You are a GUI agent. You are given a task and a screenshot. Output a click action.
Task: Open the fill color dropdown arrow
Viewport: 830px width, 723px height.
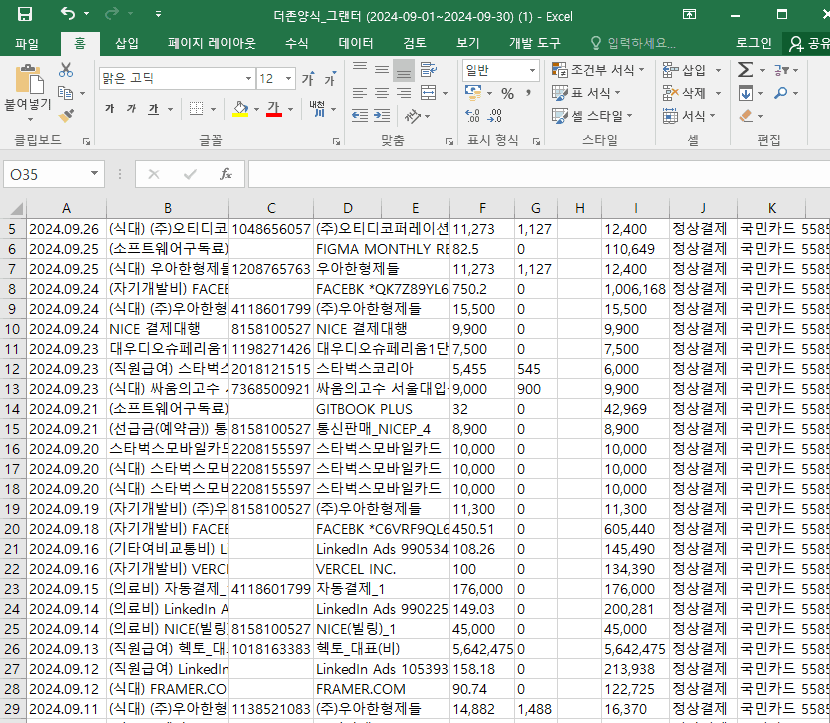pyautogui.click(x=257, y=110)
